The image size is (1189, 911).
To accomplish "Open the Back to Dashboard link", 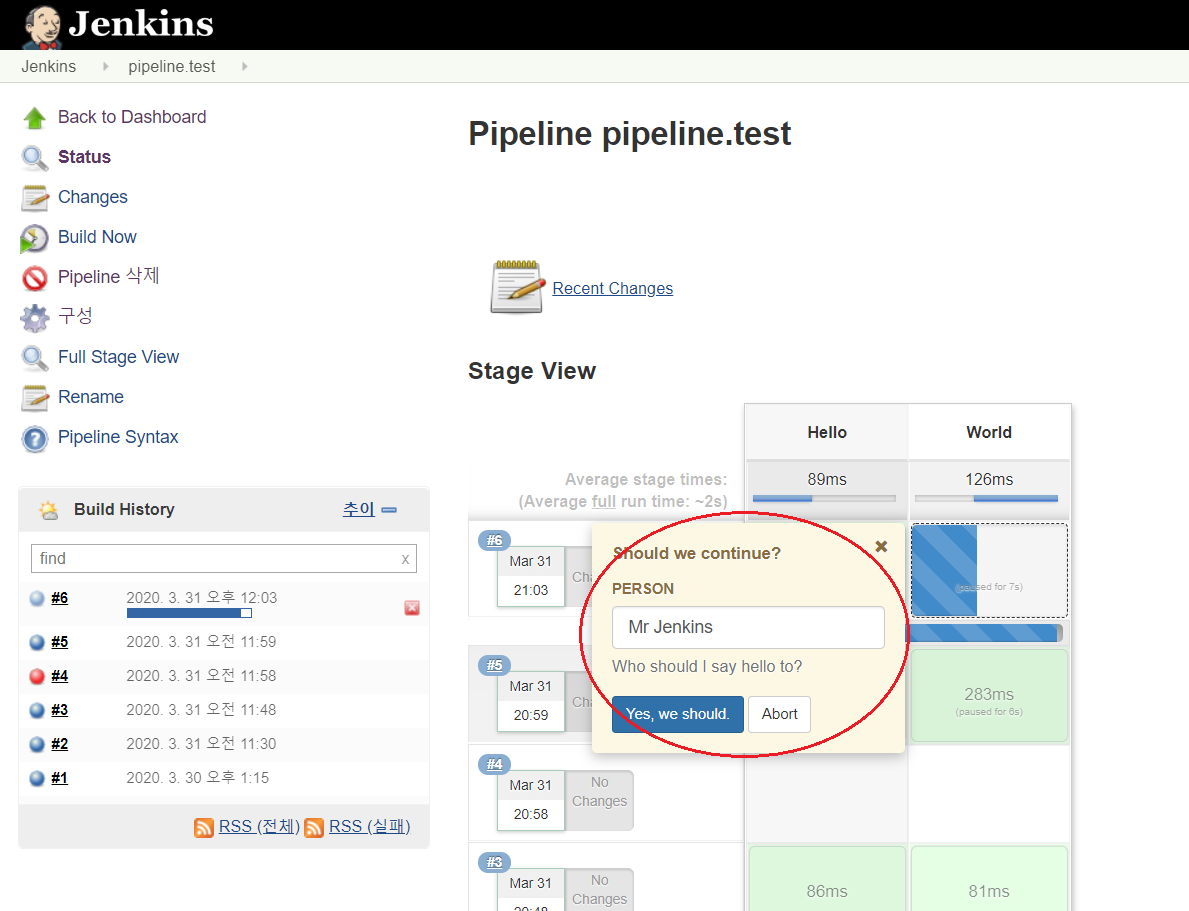I will tap(132, 117).
